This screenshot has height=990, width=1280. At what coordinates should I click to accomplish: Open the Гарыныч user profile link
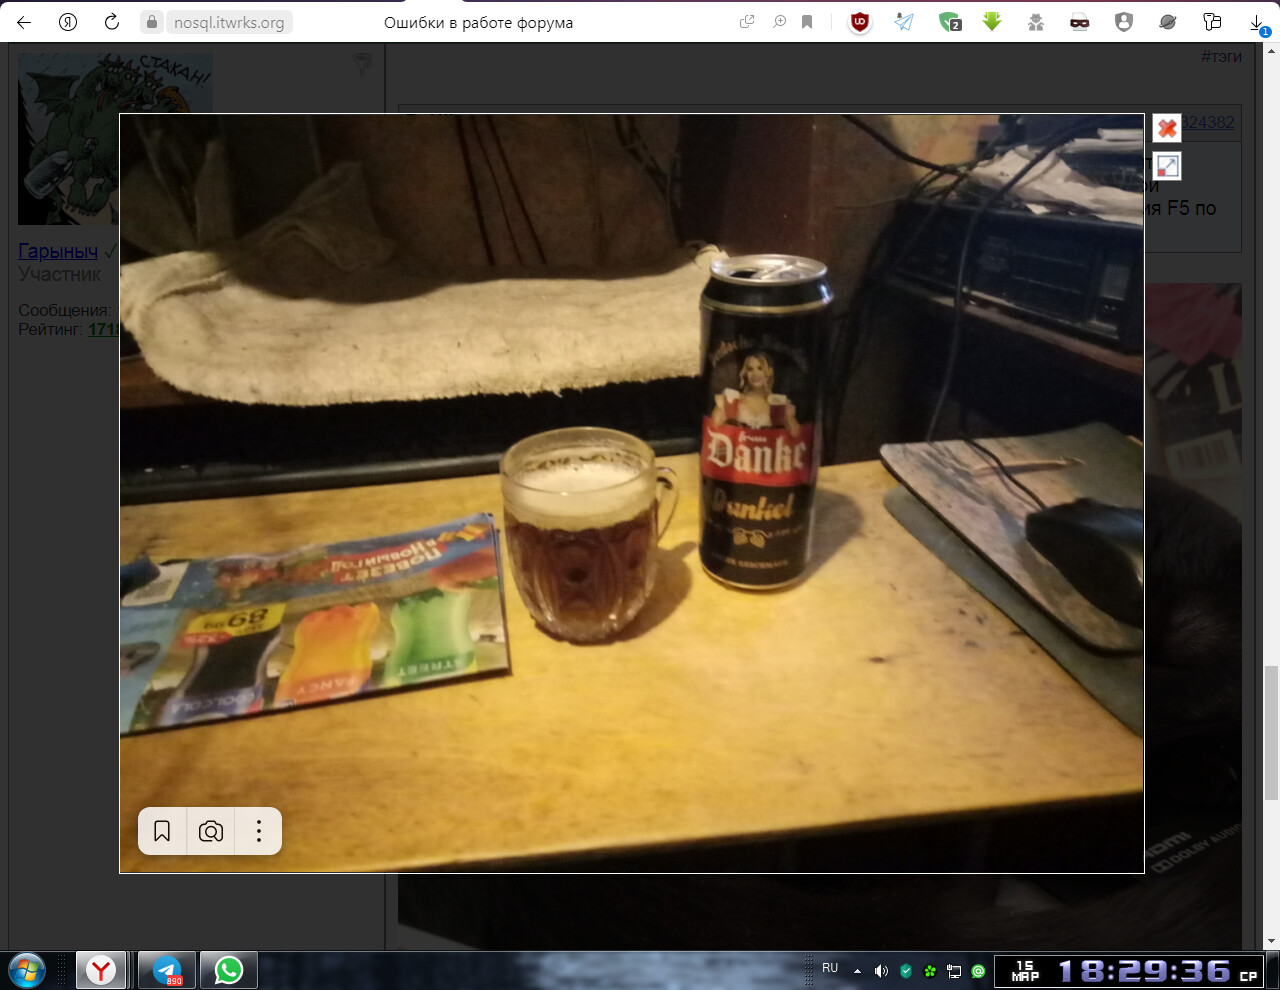58,251
